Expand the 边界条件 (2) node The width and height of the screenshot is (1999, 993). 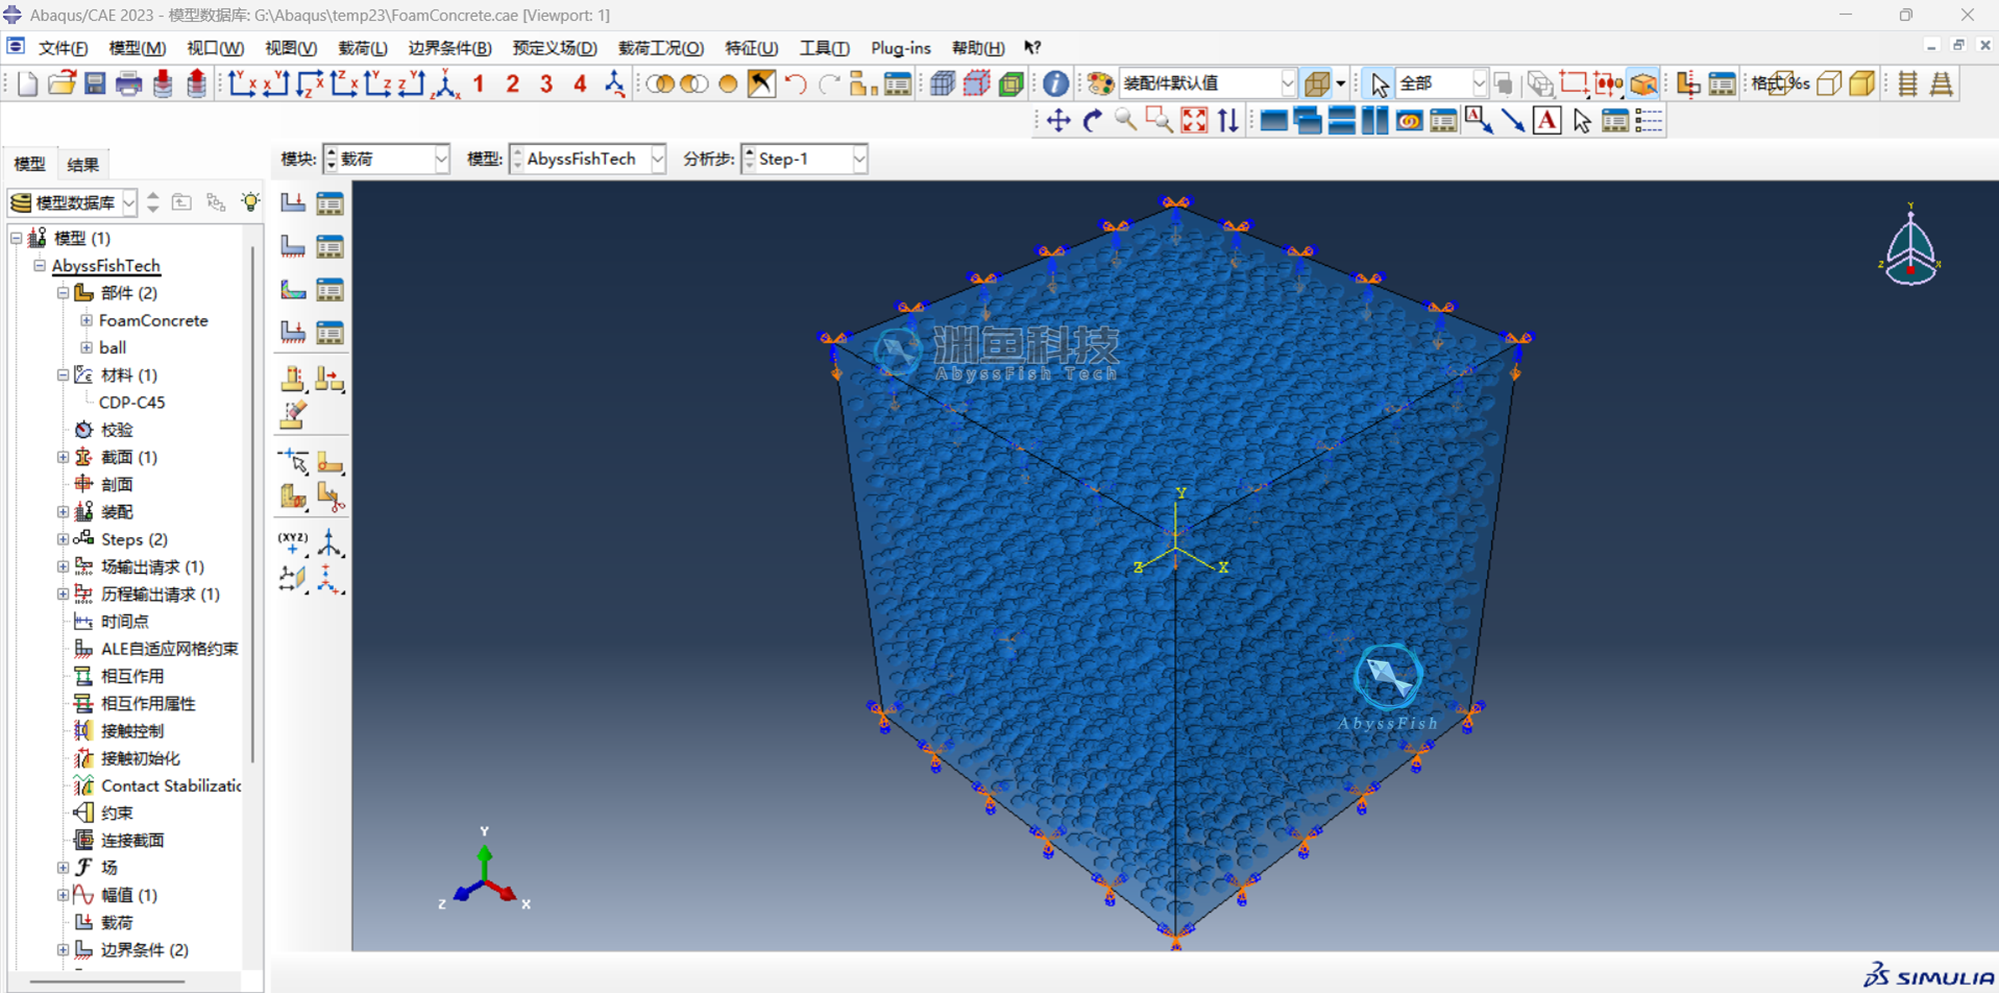63,950
